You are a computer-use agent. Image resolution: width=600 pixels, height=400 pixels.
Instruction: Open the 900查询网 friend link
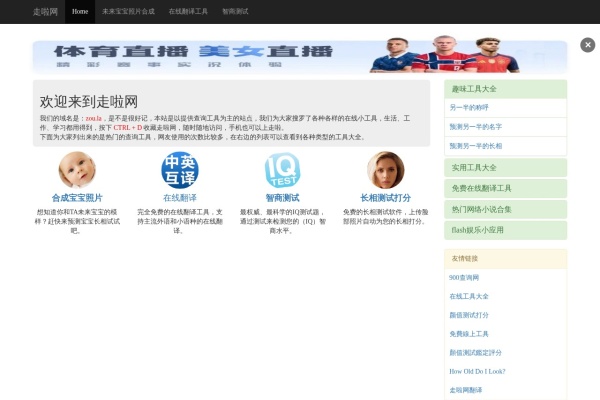464,278
